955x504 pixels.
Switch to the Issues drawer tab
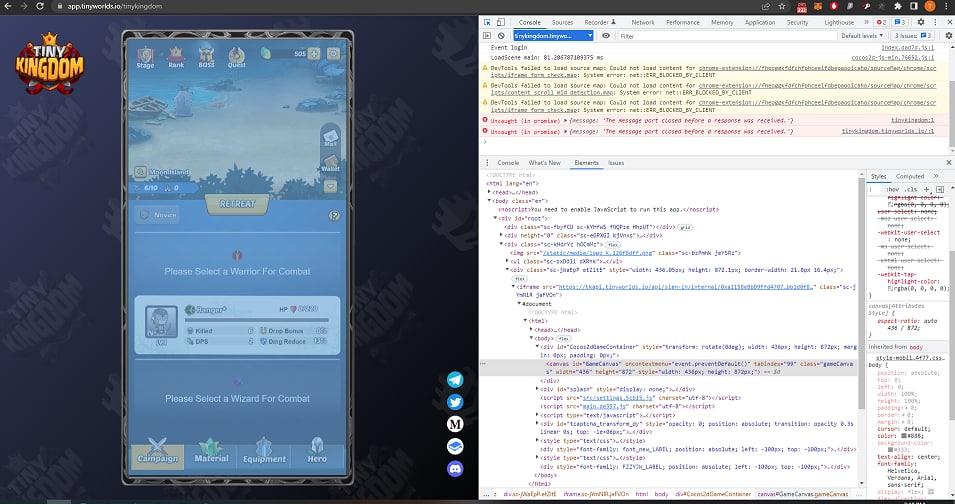click(x=616, y=163)
